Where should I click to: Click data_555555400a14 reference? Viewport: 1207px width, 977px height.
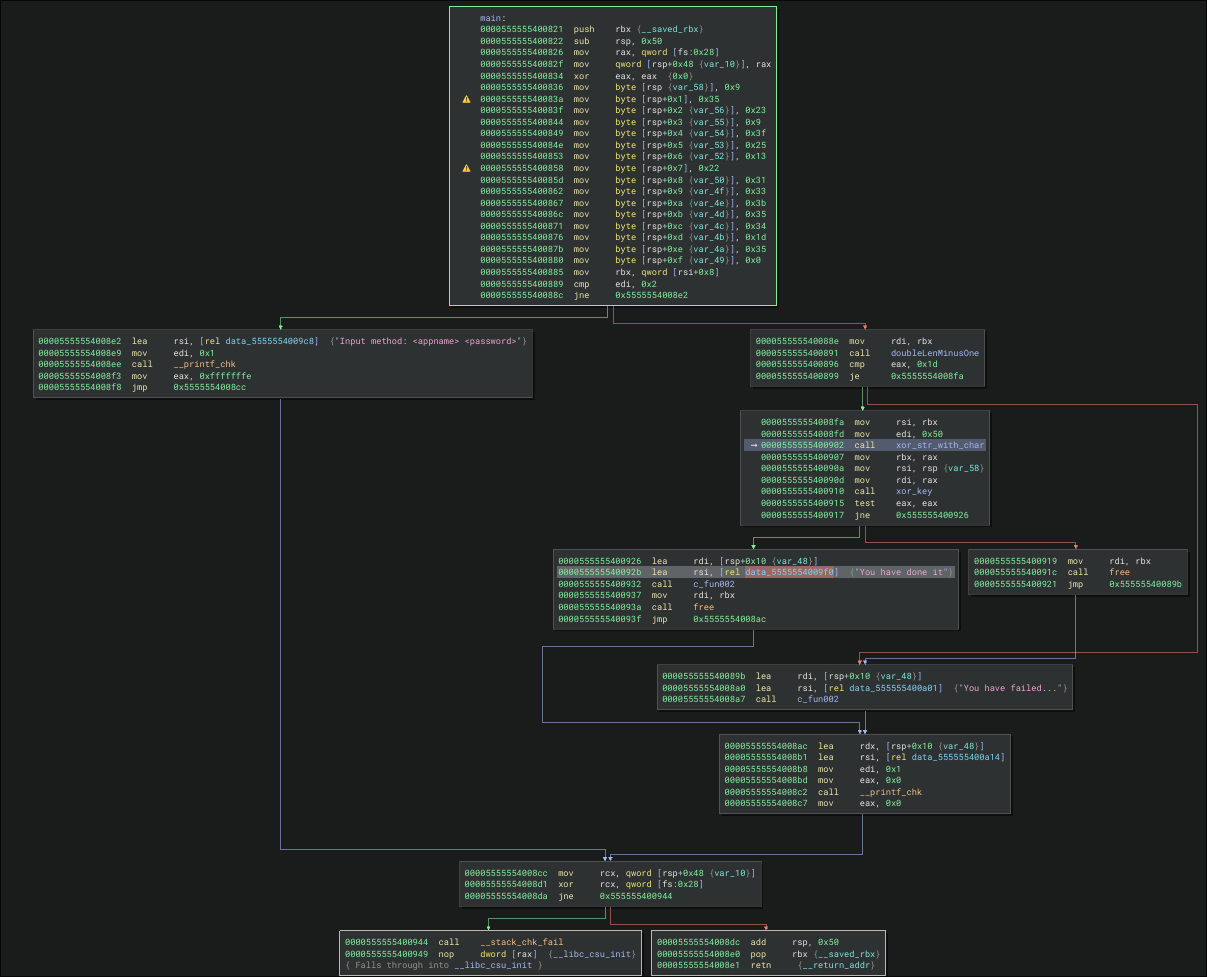[945, 757]
